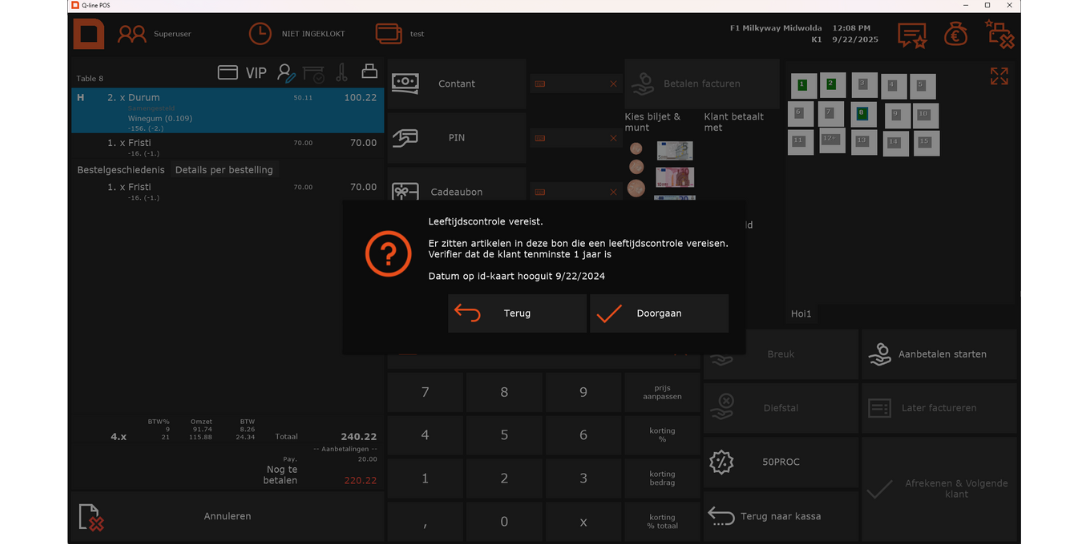1088x544 pixels.
Task: Open the Details per bestelling tab
Action: click(x=223, y=170)
